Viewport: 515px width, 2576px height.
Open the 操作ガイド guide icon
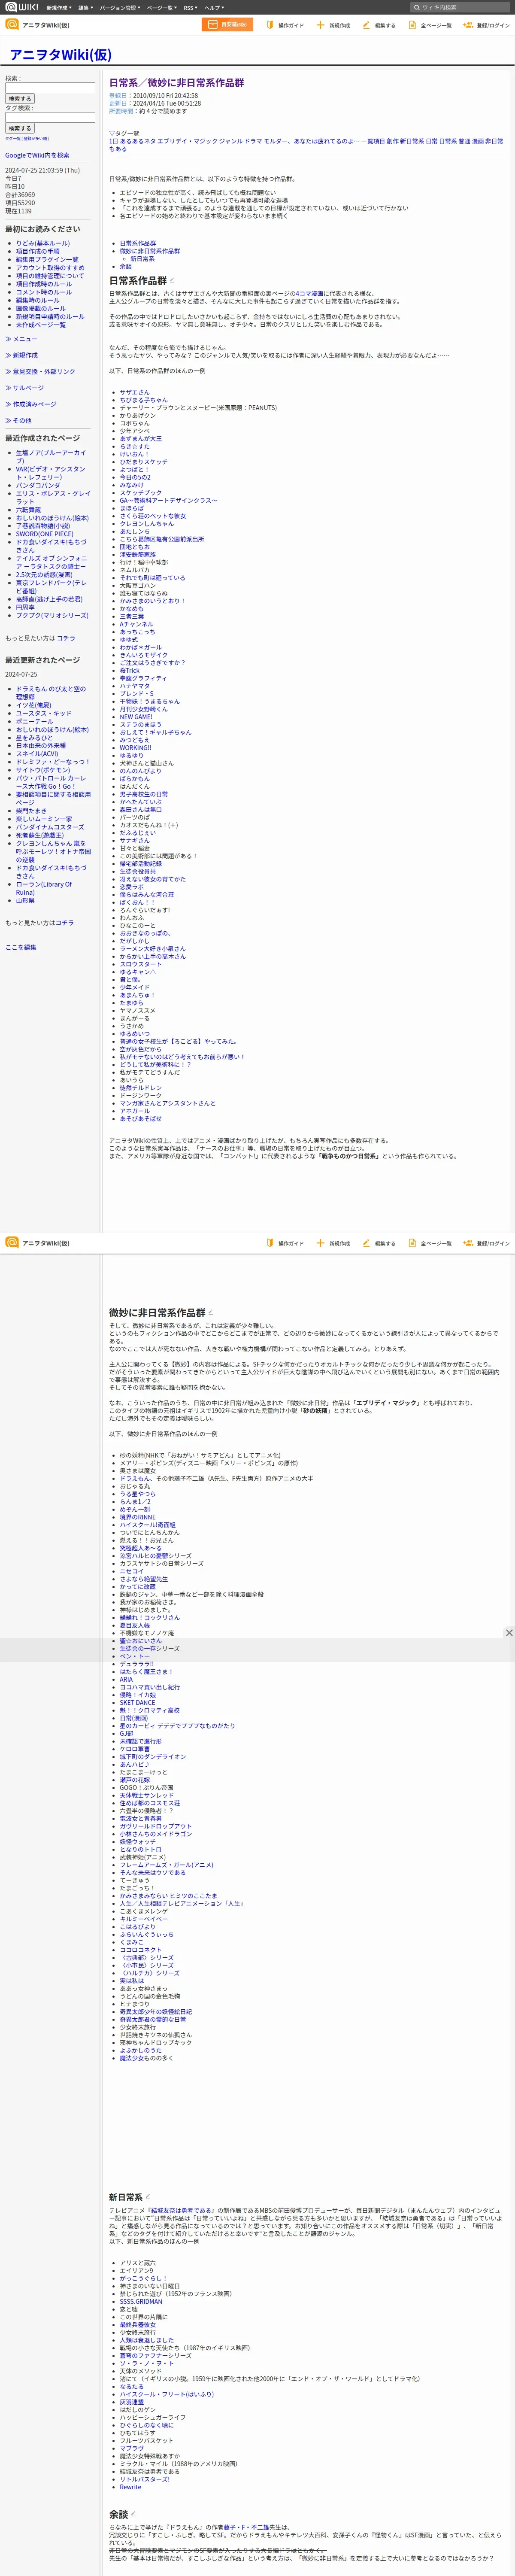270,25
